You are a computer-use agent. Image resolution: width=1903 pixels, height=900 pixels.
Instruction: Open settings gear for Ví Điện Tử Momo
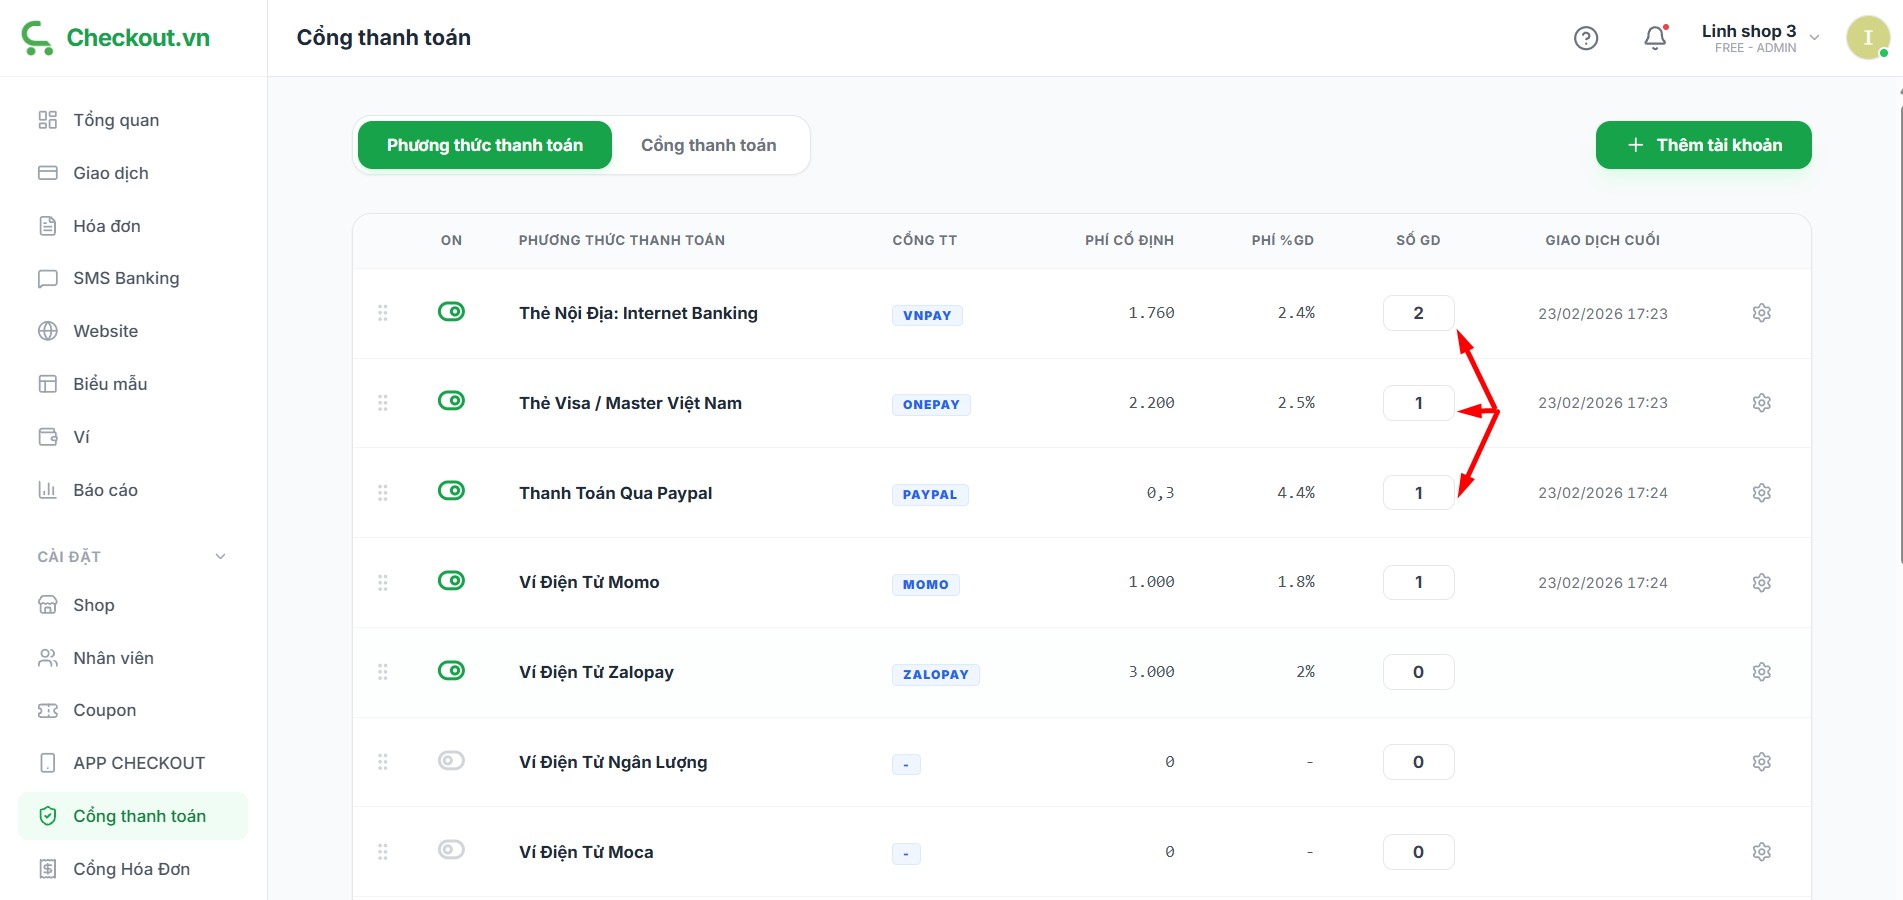(x=1761, y=582)
